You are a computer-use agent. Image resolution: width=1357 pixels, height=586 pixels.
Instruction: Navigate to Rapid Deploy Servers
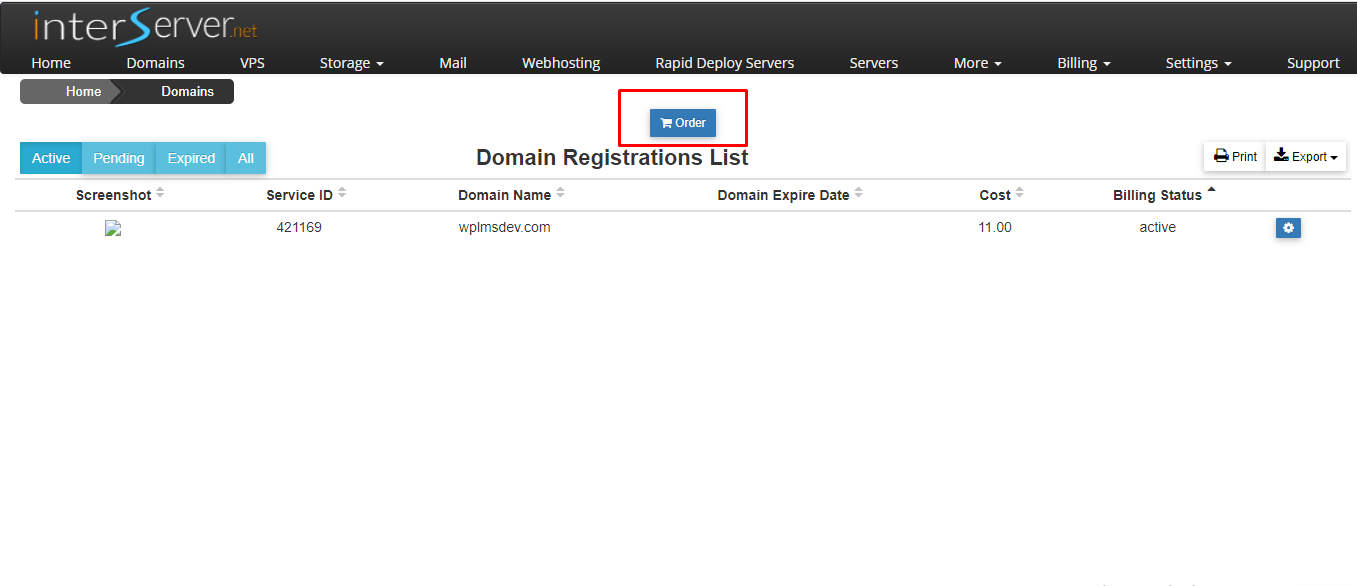click(x=725, y=62)
